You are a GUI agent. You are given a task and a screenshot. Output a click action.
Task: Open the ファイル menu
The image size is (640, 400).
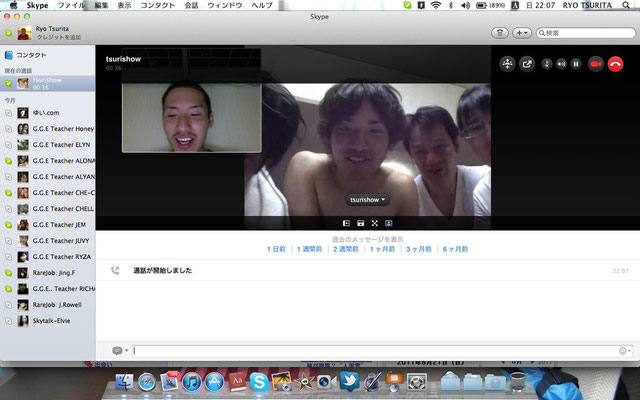(x=71, y=5)
